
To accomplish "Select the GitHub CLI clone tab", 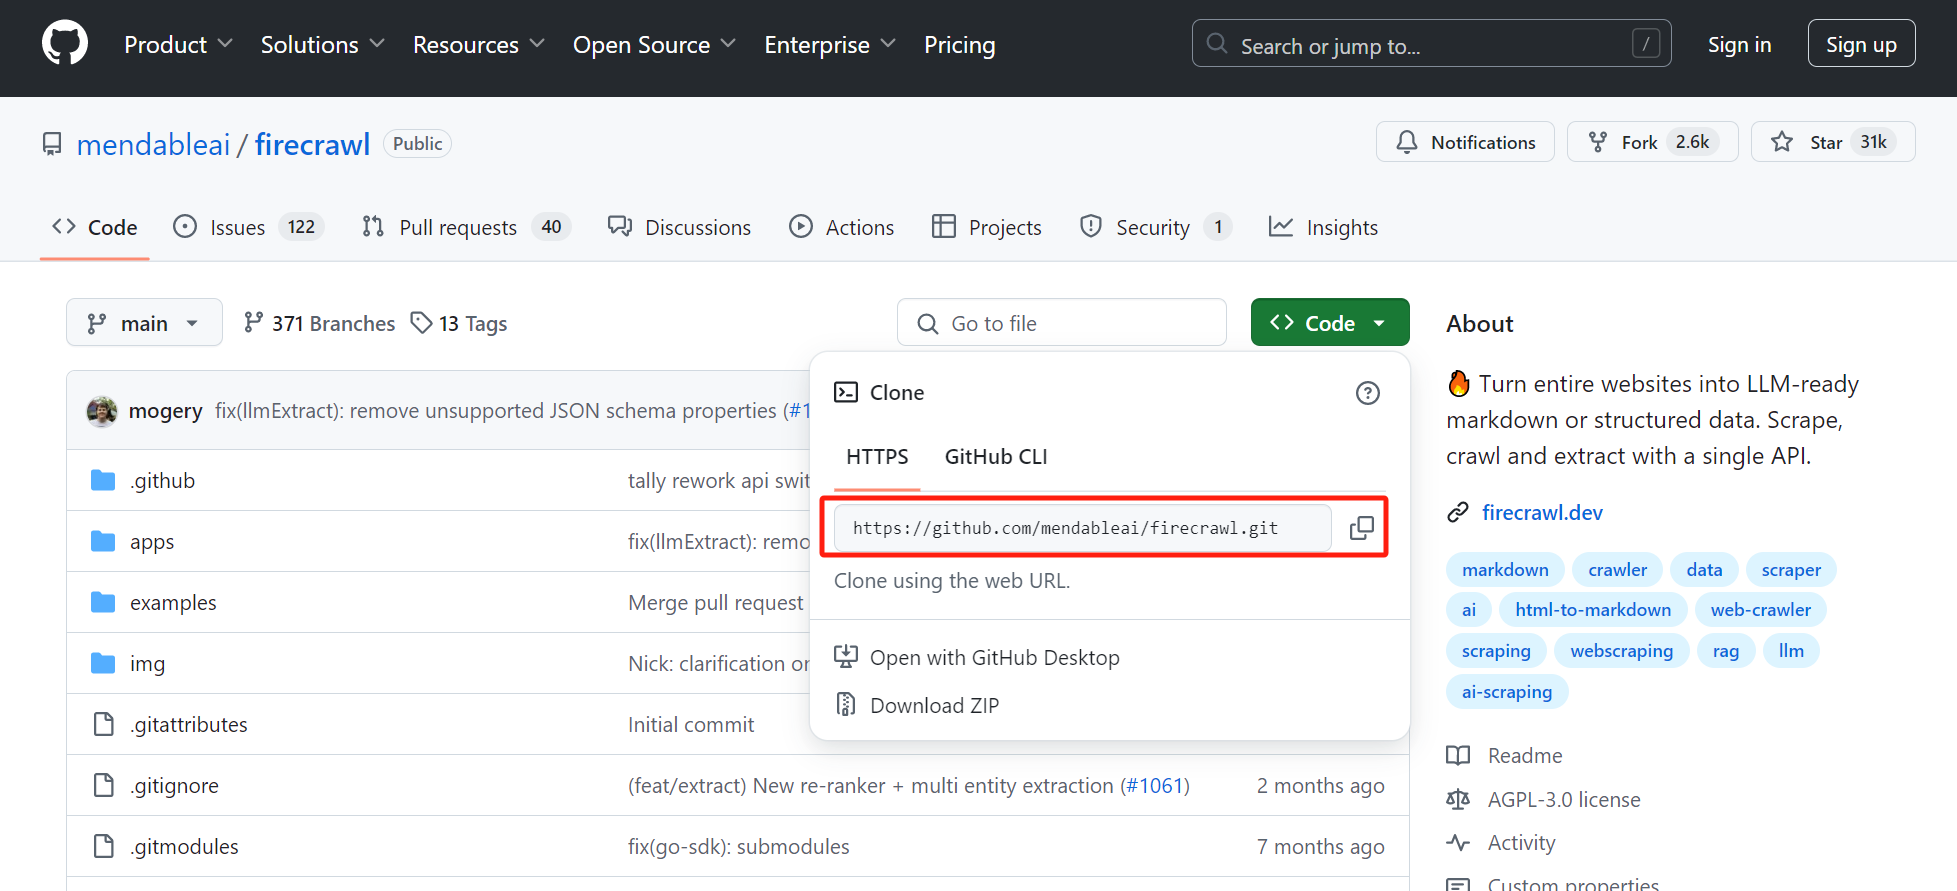I will click(996, 457).
